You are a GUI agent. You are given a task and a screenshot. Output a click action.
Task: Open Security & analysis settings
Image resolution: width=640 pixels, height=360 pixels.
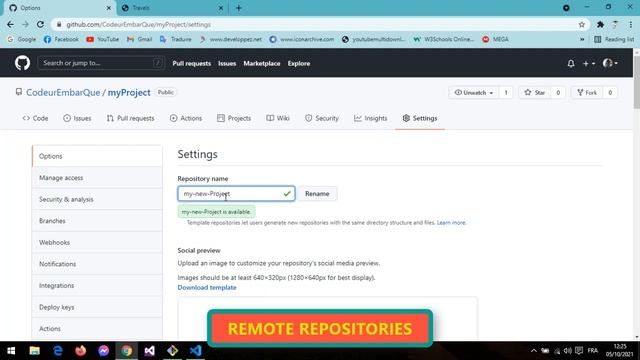tap(97, 200)
